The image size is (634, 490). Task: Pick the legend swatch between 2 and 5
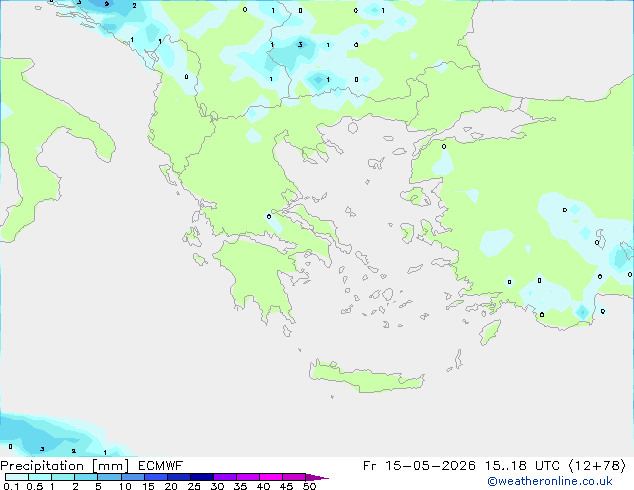[x=87, y=477]
